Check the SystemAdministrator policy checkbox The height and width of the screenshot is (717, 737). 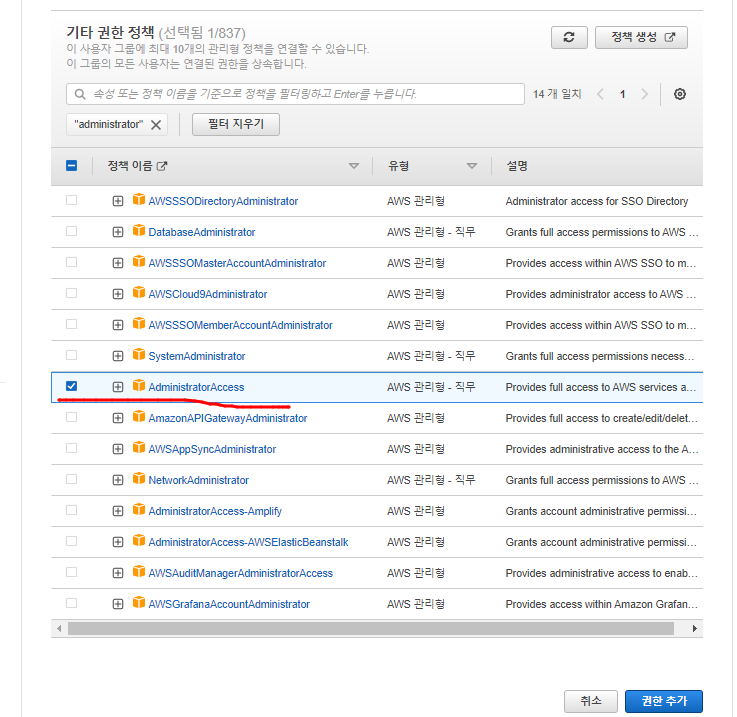coord(71,355)
